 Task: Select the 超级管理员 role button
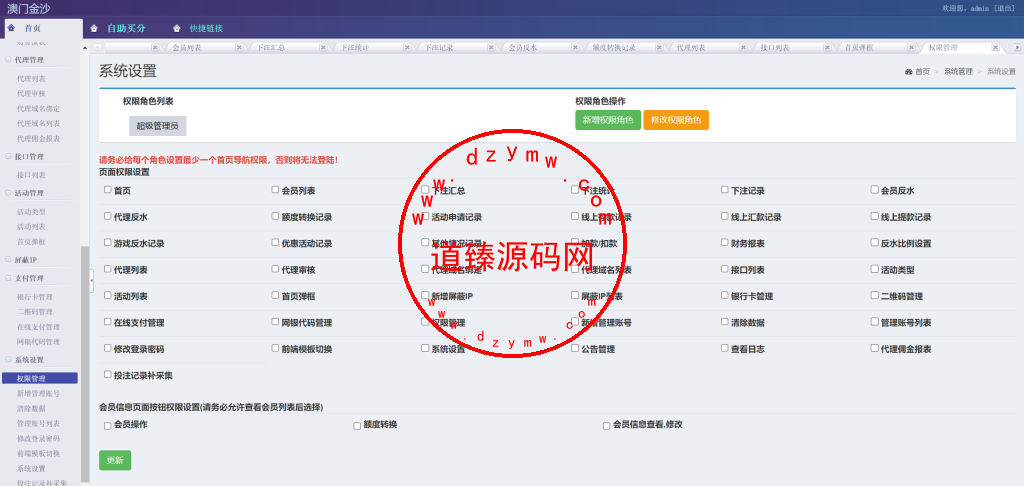[x=157, y=126]
